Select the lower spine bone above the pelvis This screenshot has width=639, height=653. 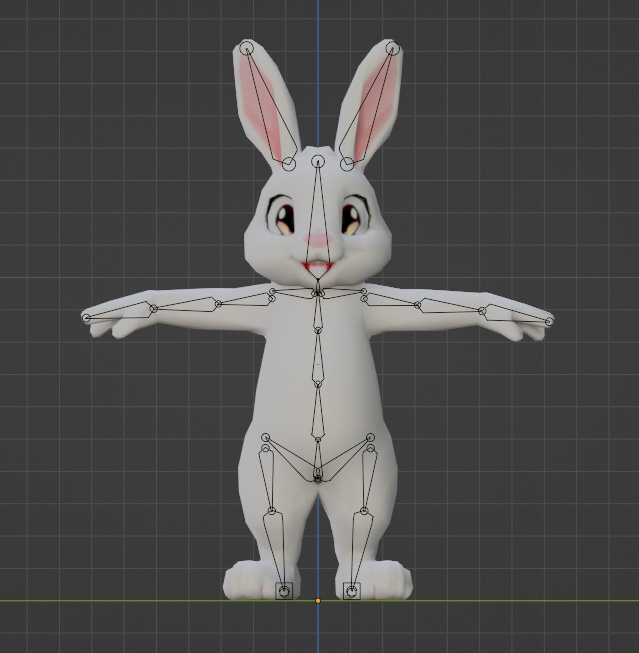(318, 411)
